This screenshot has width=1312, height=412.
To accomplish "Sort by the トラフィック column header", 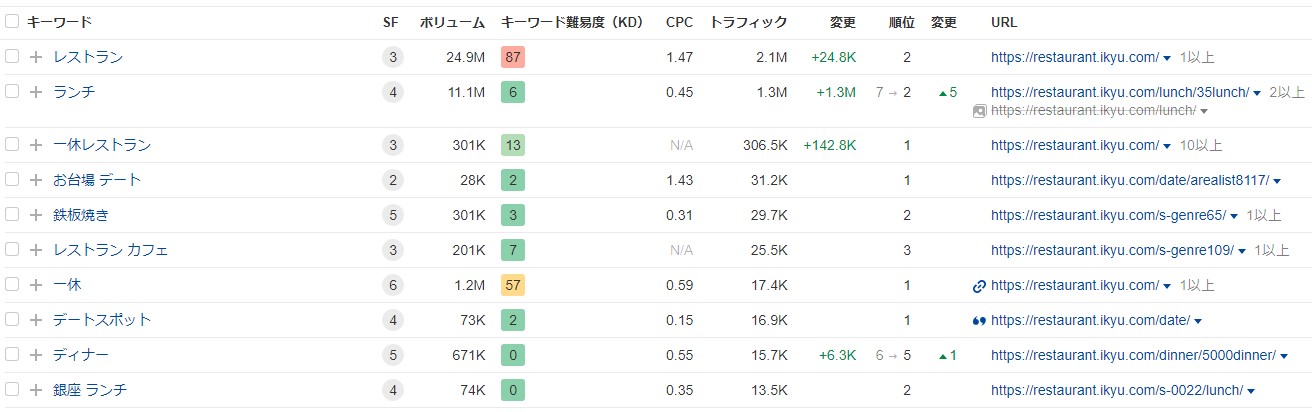I will tap(748, 22).
